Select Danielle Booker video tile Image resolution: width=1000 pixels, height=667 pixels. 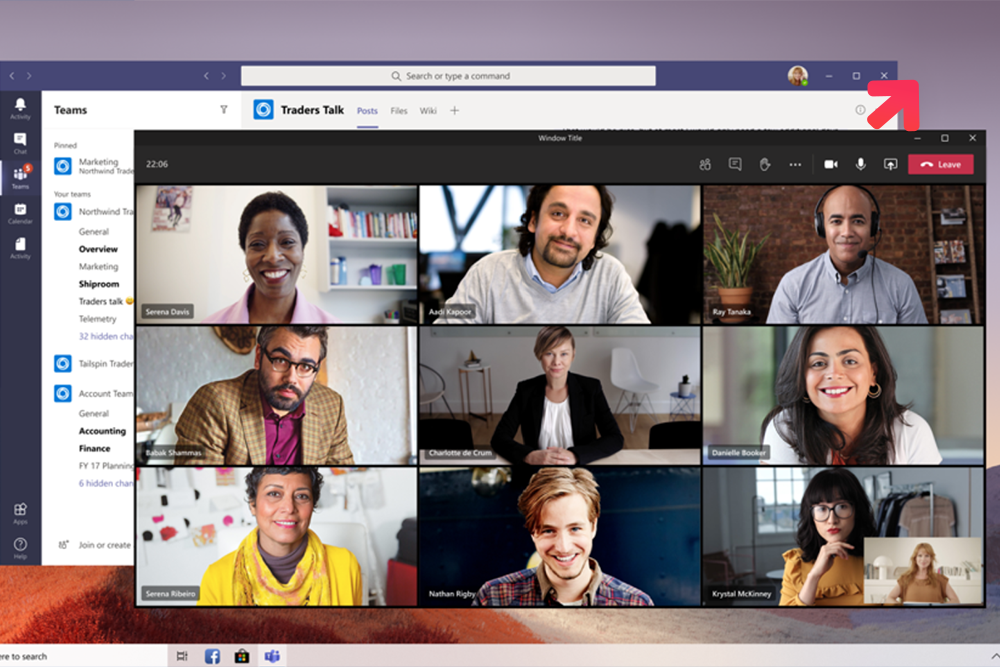pos(843,395)
